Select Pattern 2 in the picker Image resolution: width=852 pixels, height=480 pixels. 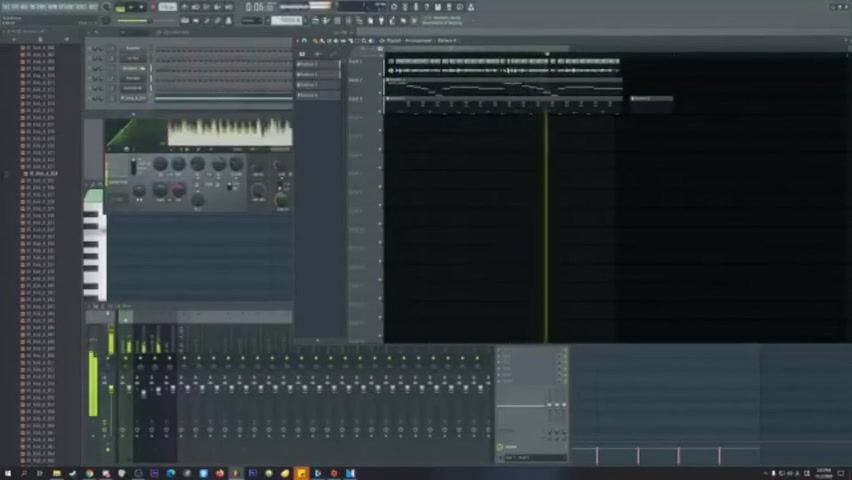(x=318, y=74)
